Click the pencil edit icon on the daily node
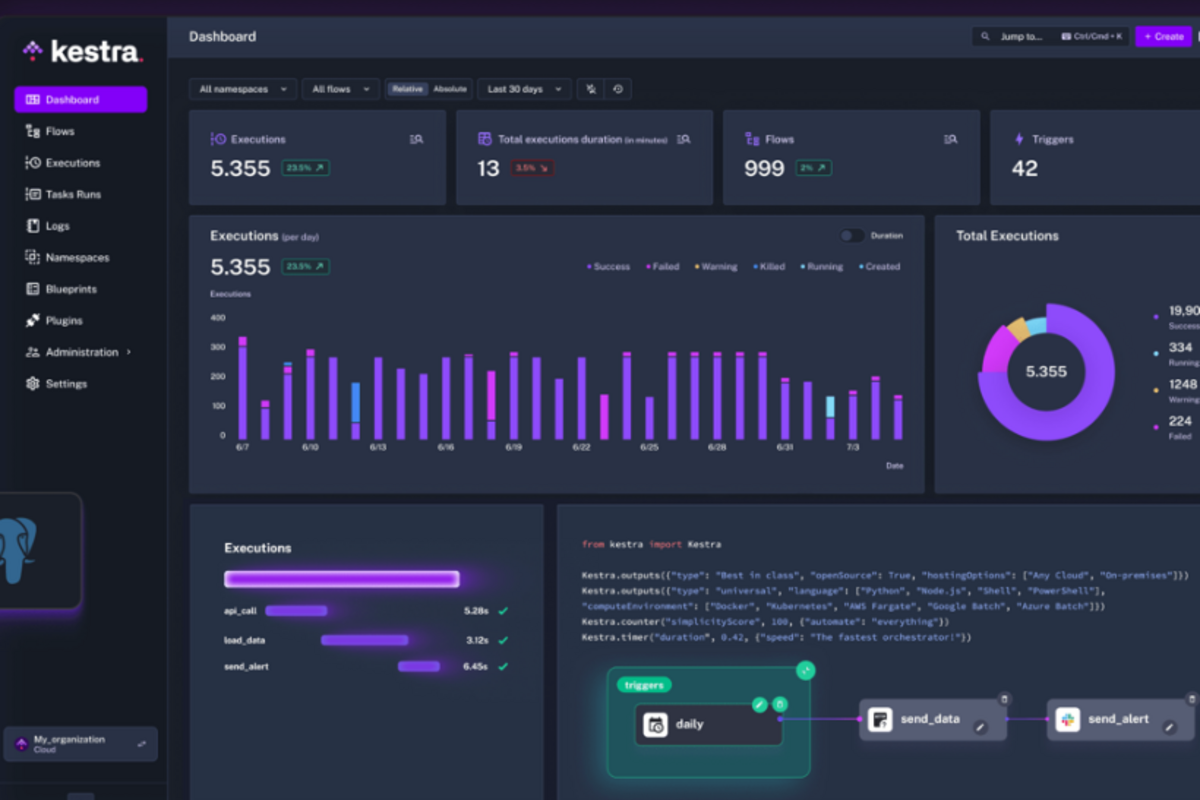This screenshot has height=800, width=1200. 760,705
